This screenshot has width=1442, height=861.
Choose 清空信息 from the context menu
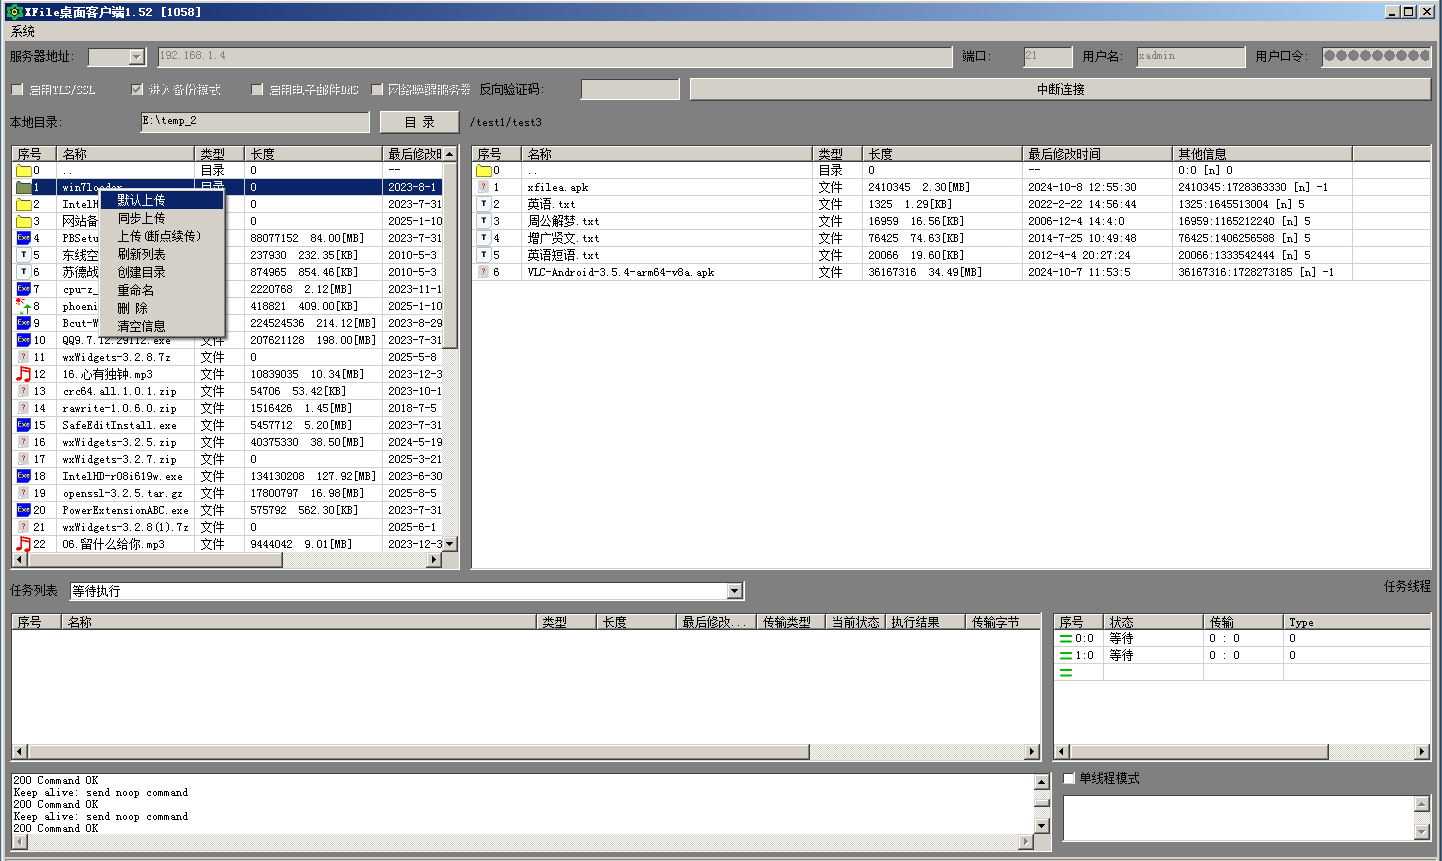[162, 326]
